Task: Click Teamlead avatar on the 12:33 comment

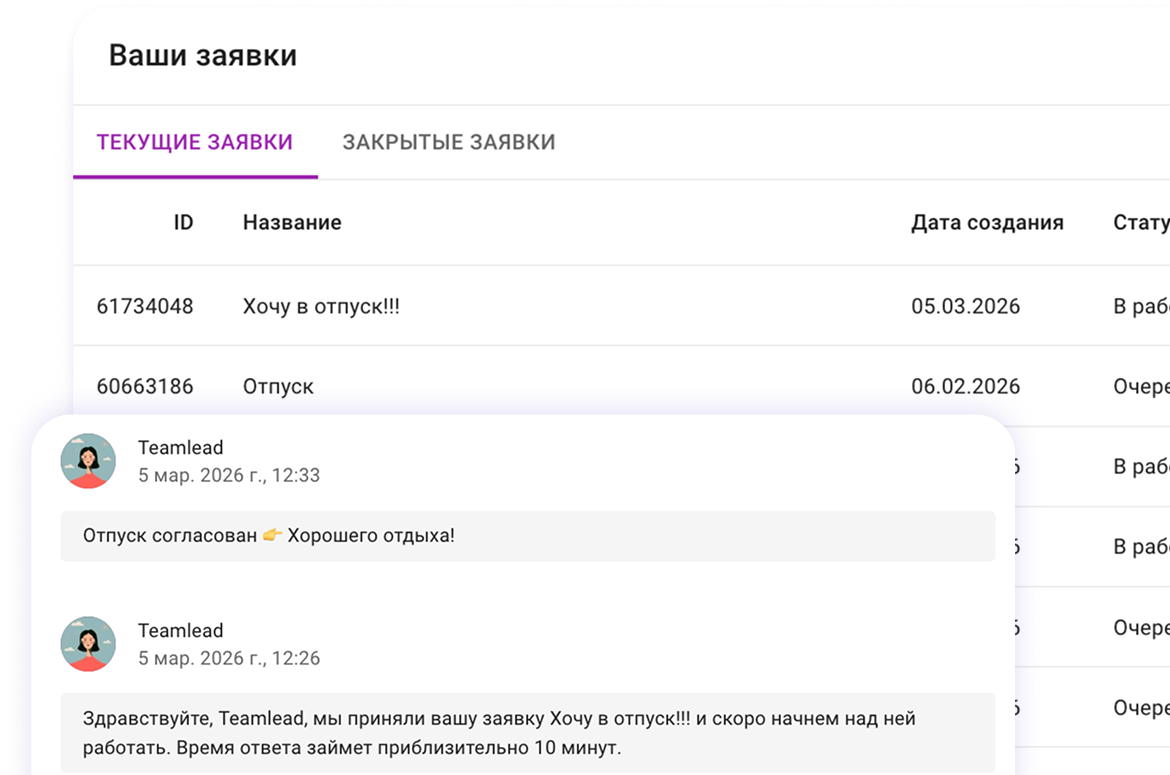Action: [88, 461]
